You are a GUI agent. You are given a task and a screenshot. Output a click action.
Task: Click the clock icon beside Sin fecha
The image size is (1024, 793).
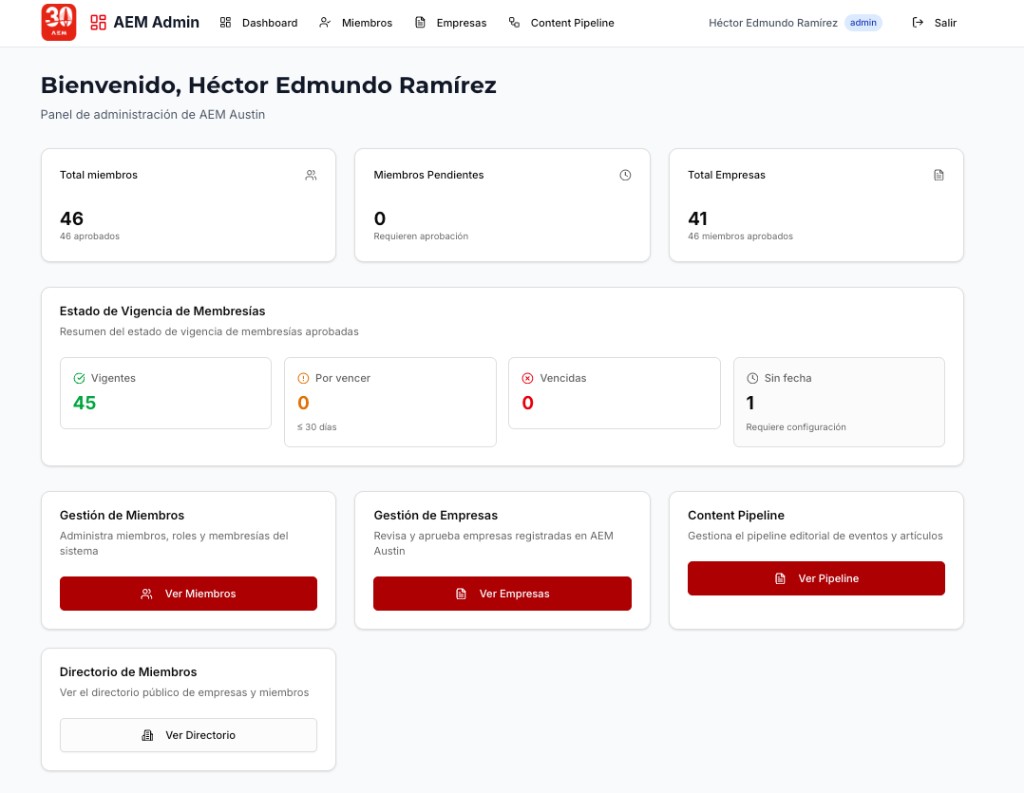click(752, 378)
